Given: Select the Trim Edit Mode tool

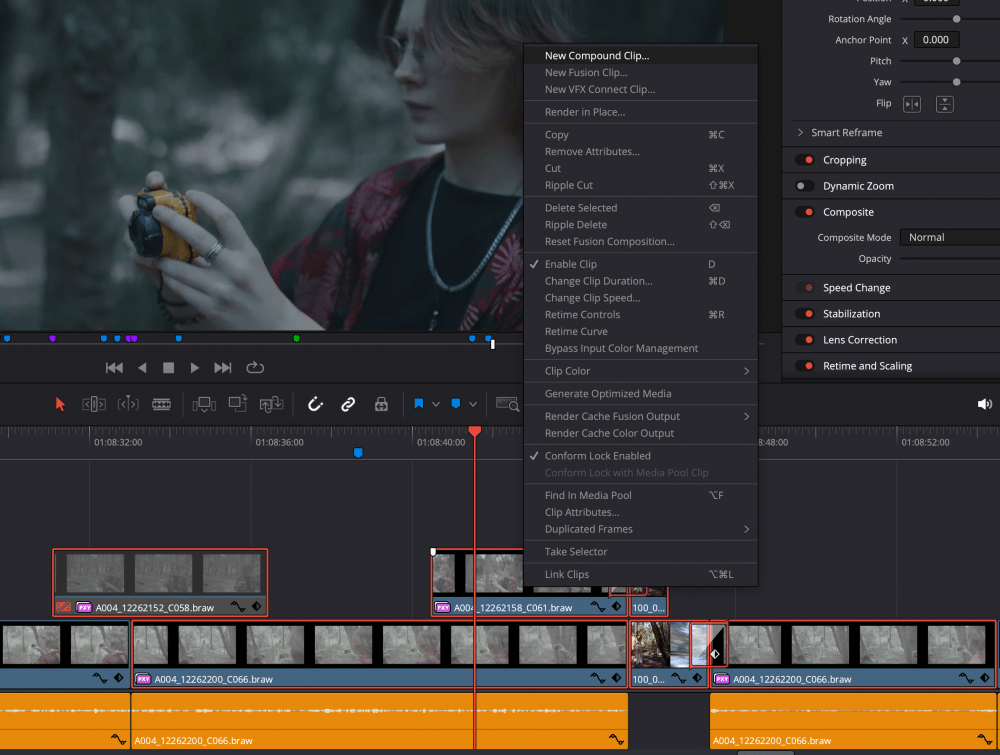Looking at the screenshot, I should click(x=93, y=404).
